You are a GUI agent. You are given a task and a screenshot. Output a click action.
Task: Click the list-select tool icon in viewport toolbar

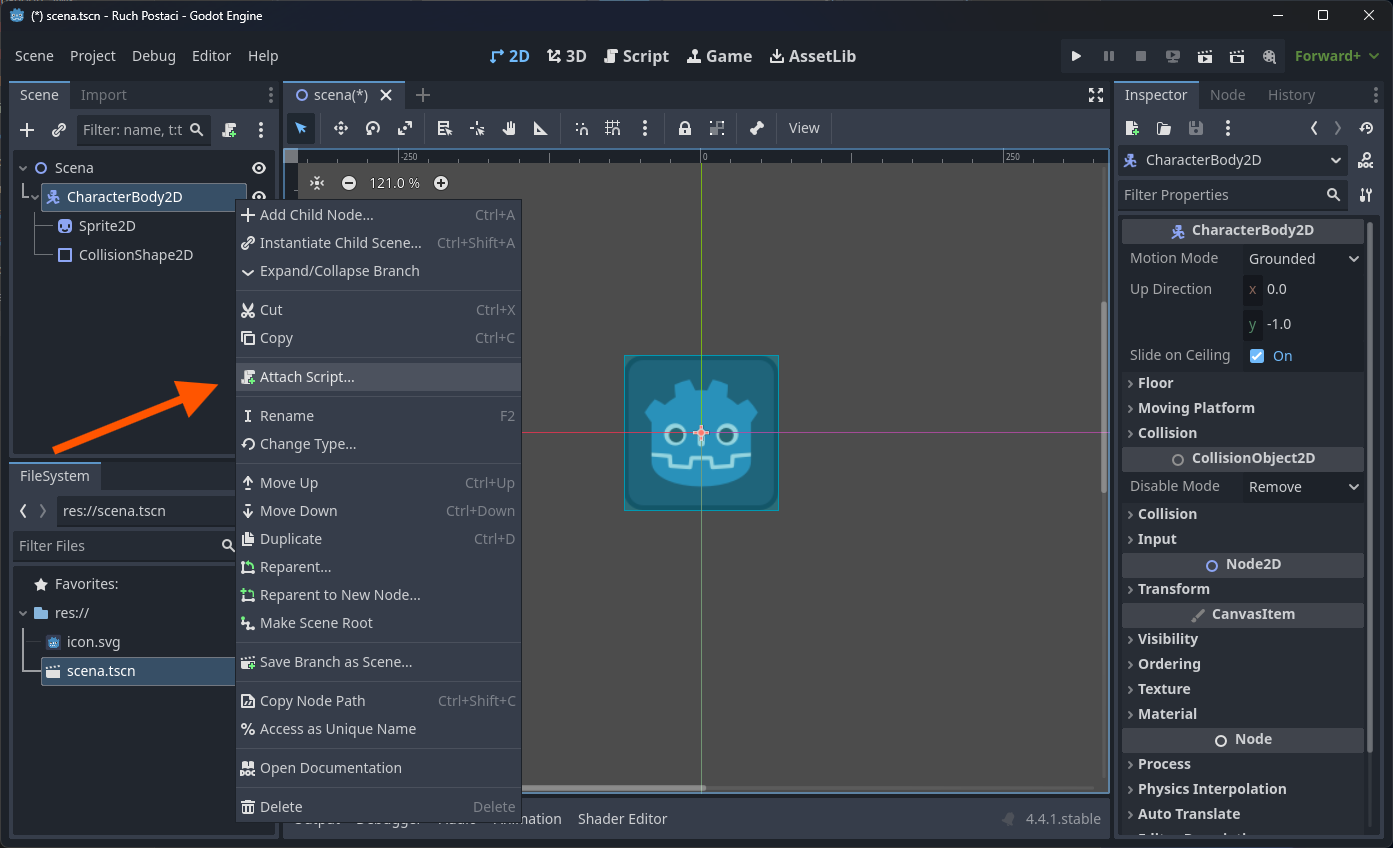coord(445,128)
